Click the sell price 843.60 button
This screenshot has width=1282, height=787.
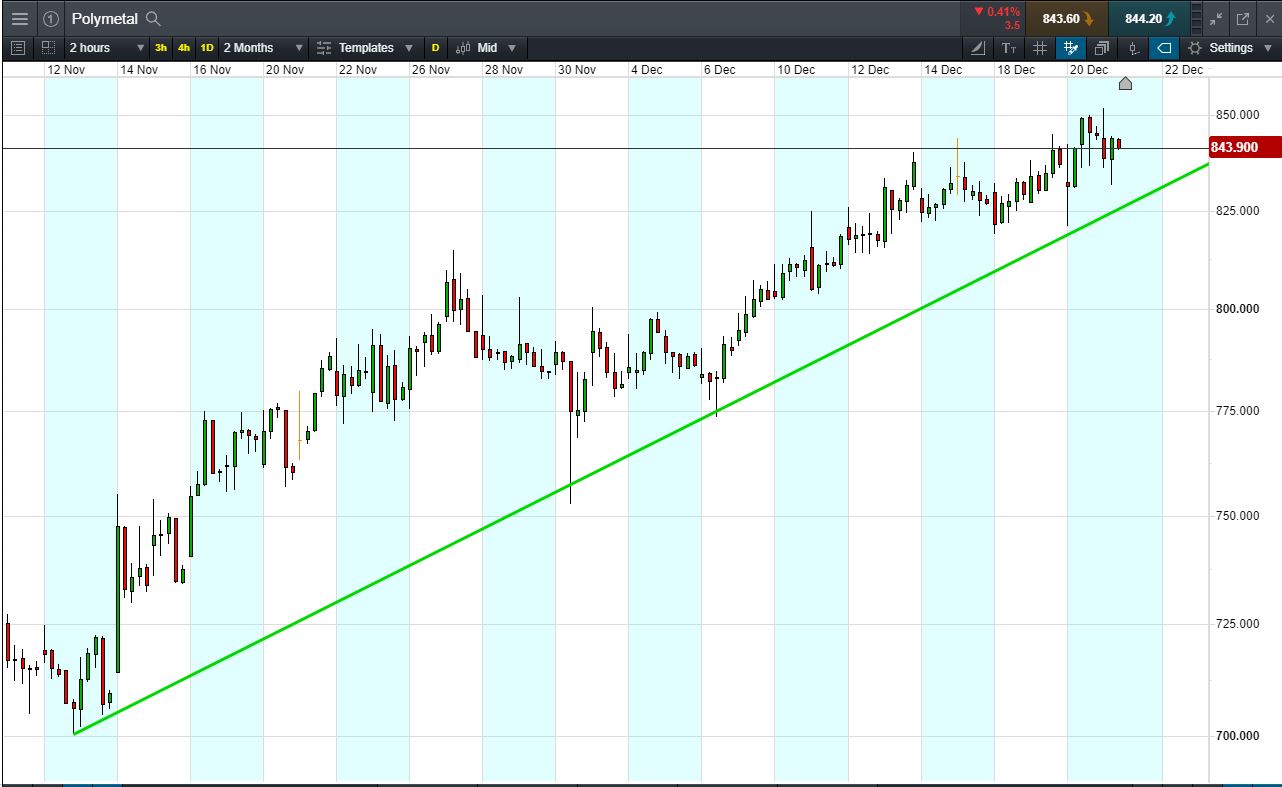click(x=1067, y=19)
